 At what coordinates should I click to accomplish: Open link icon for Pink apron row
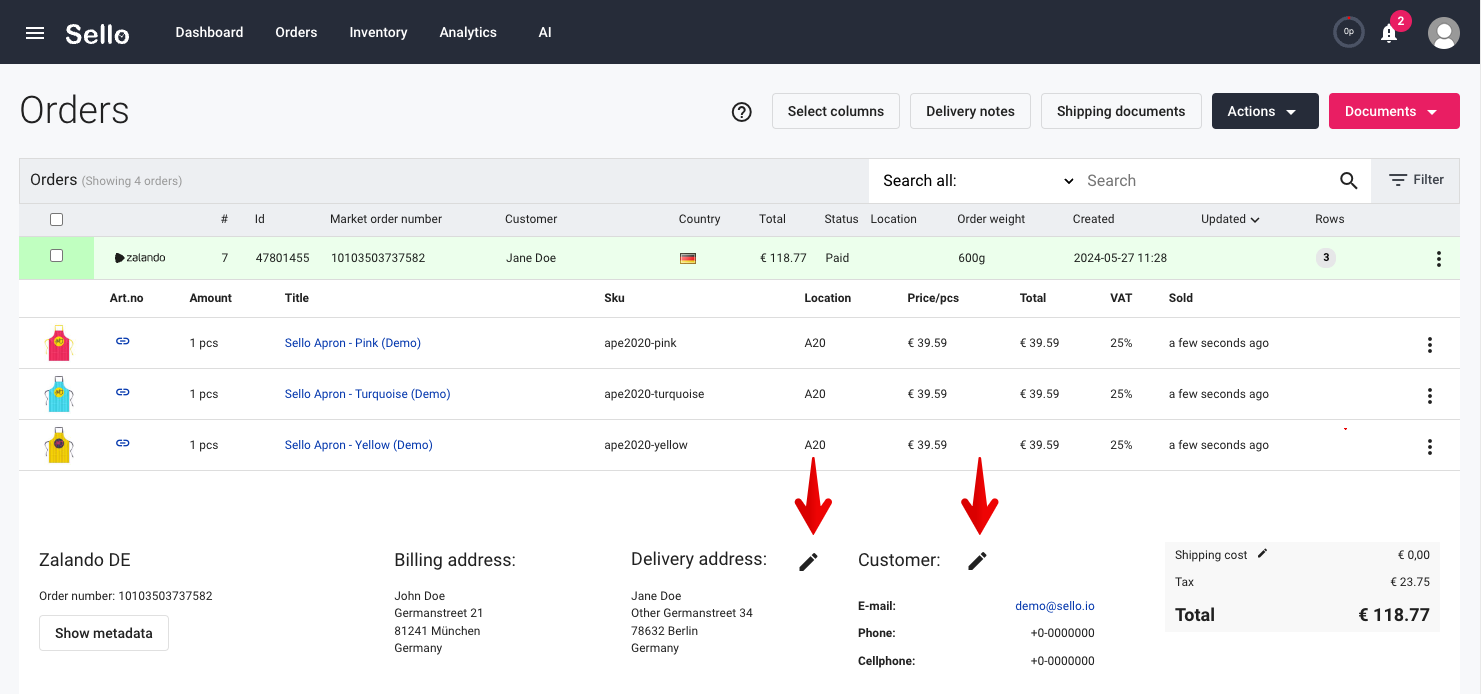pos(123,342)
